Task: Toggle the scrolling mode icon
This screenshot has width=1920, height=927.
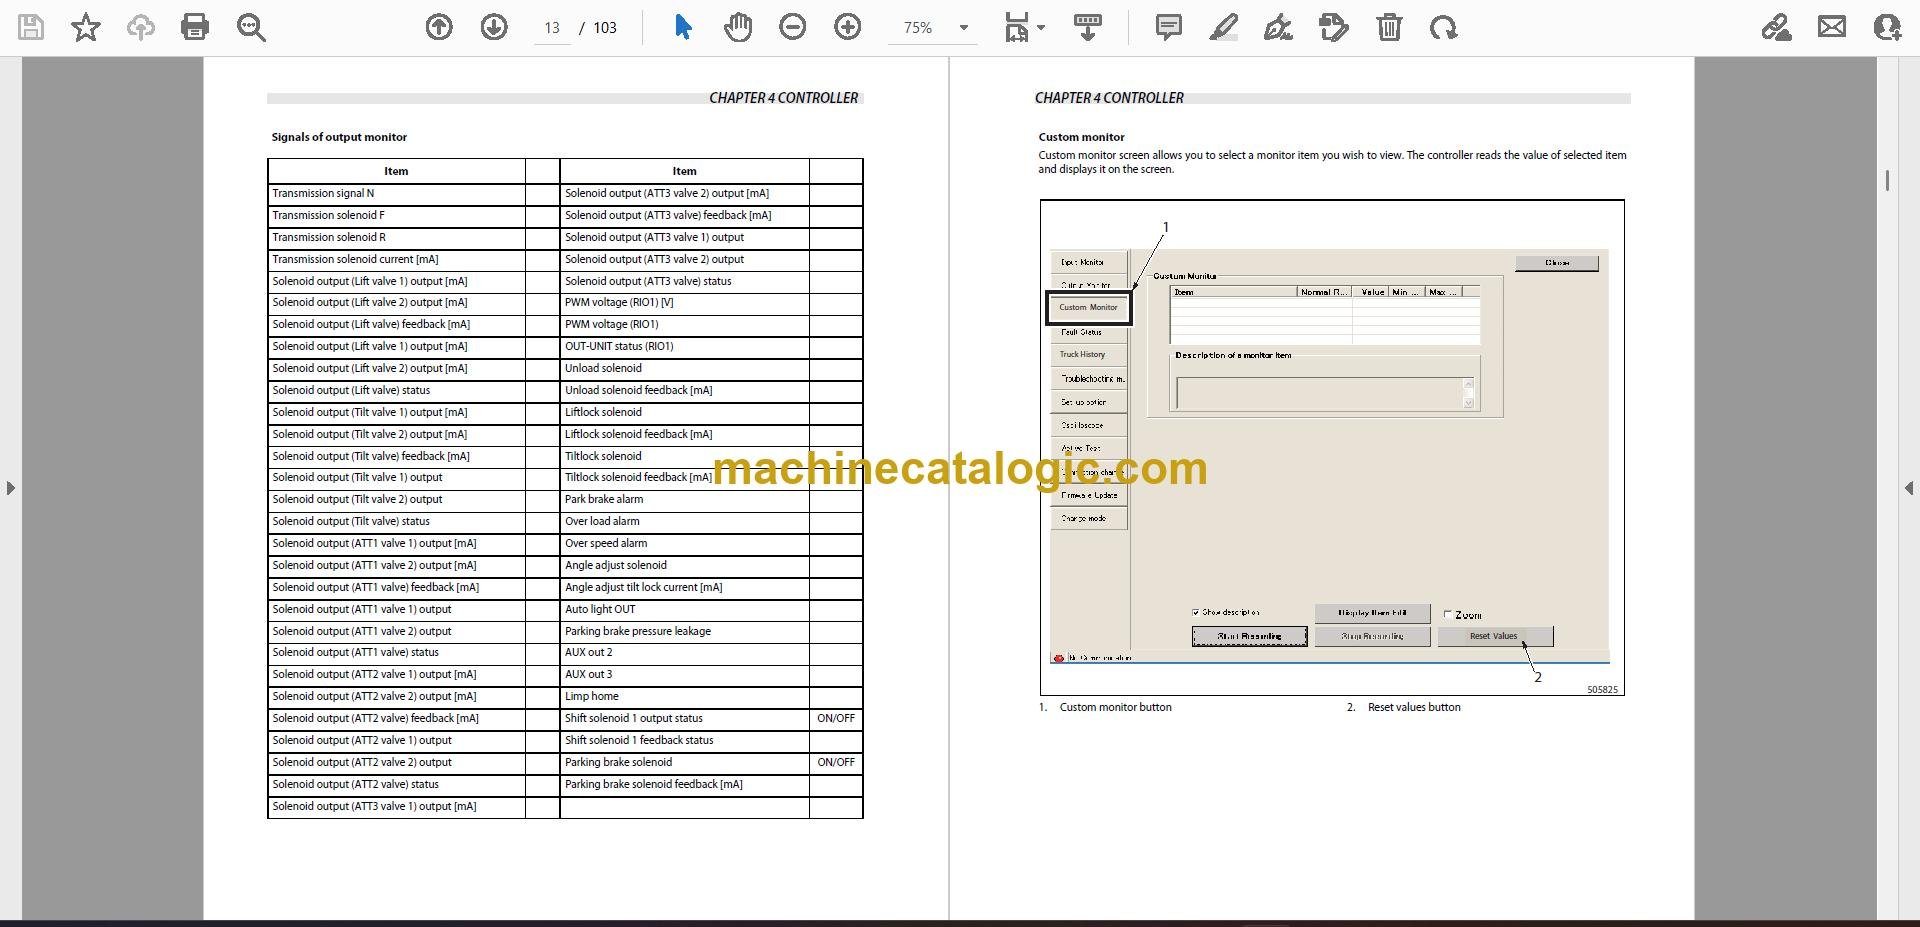Action: 1088,27
